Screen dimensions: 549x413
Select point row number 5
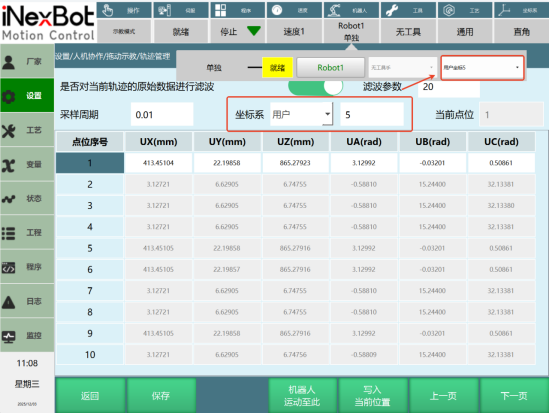point(90,248)
